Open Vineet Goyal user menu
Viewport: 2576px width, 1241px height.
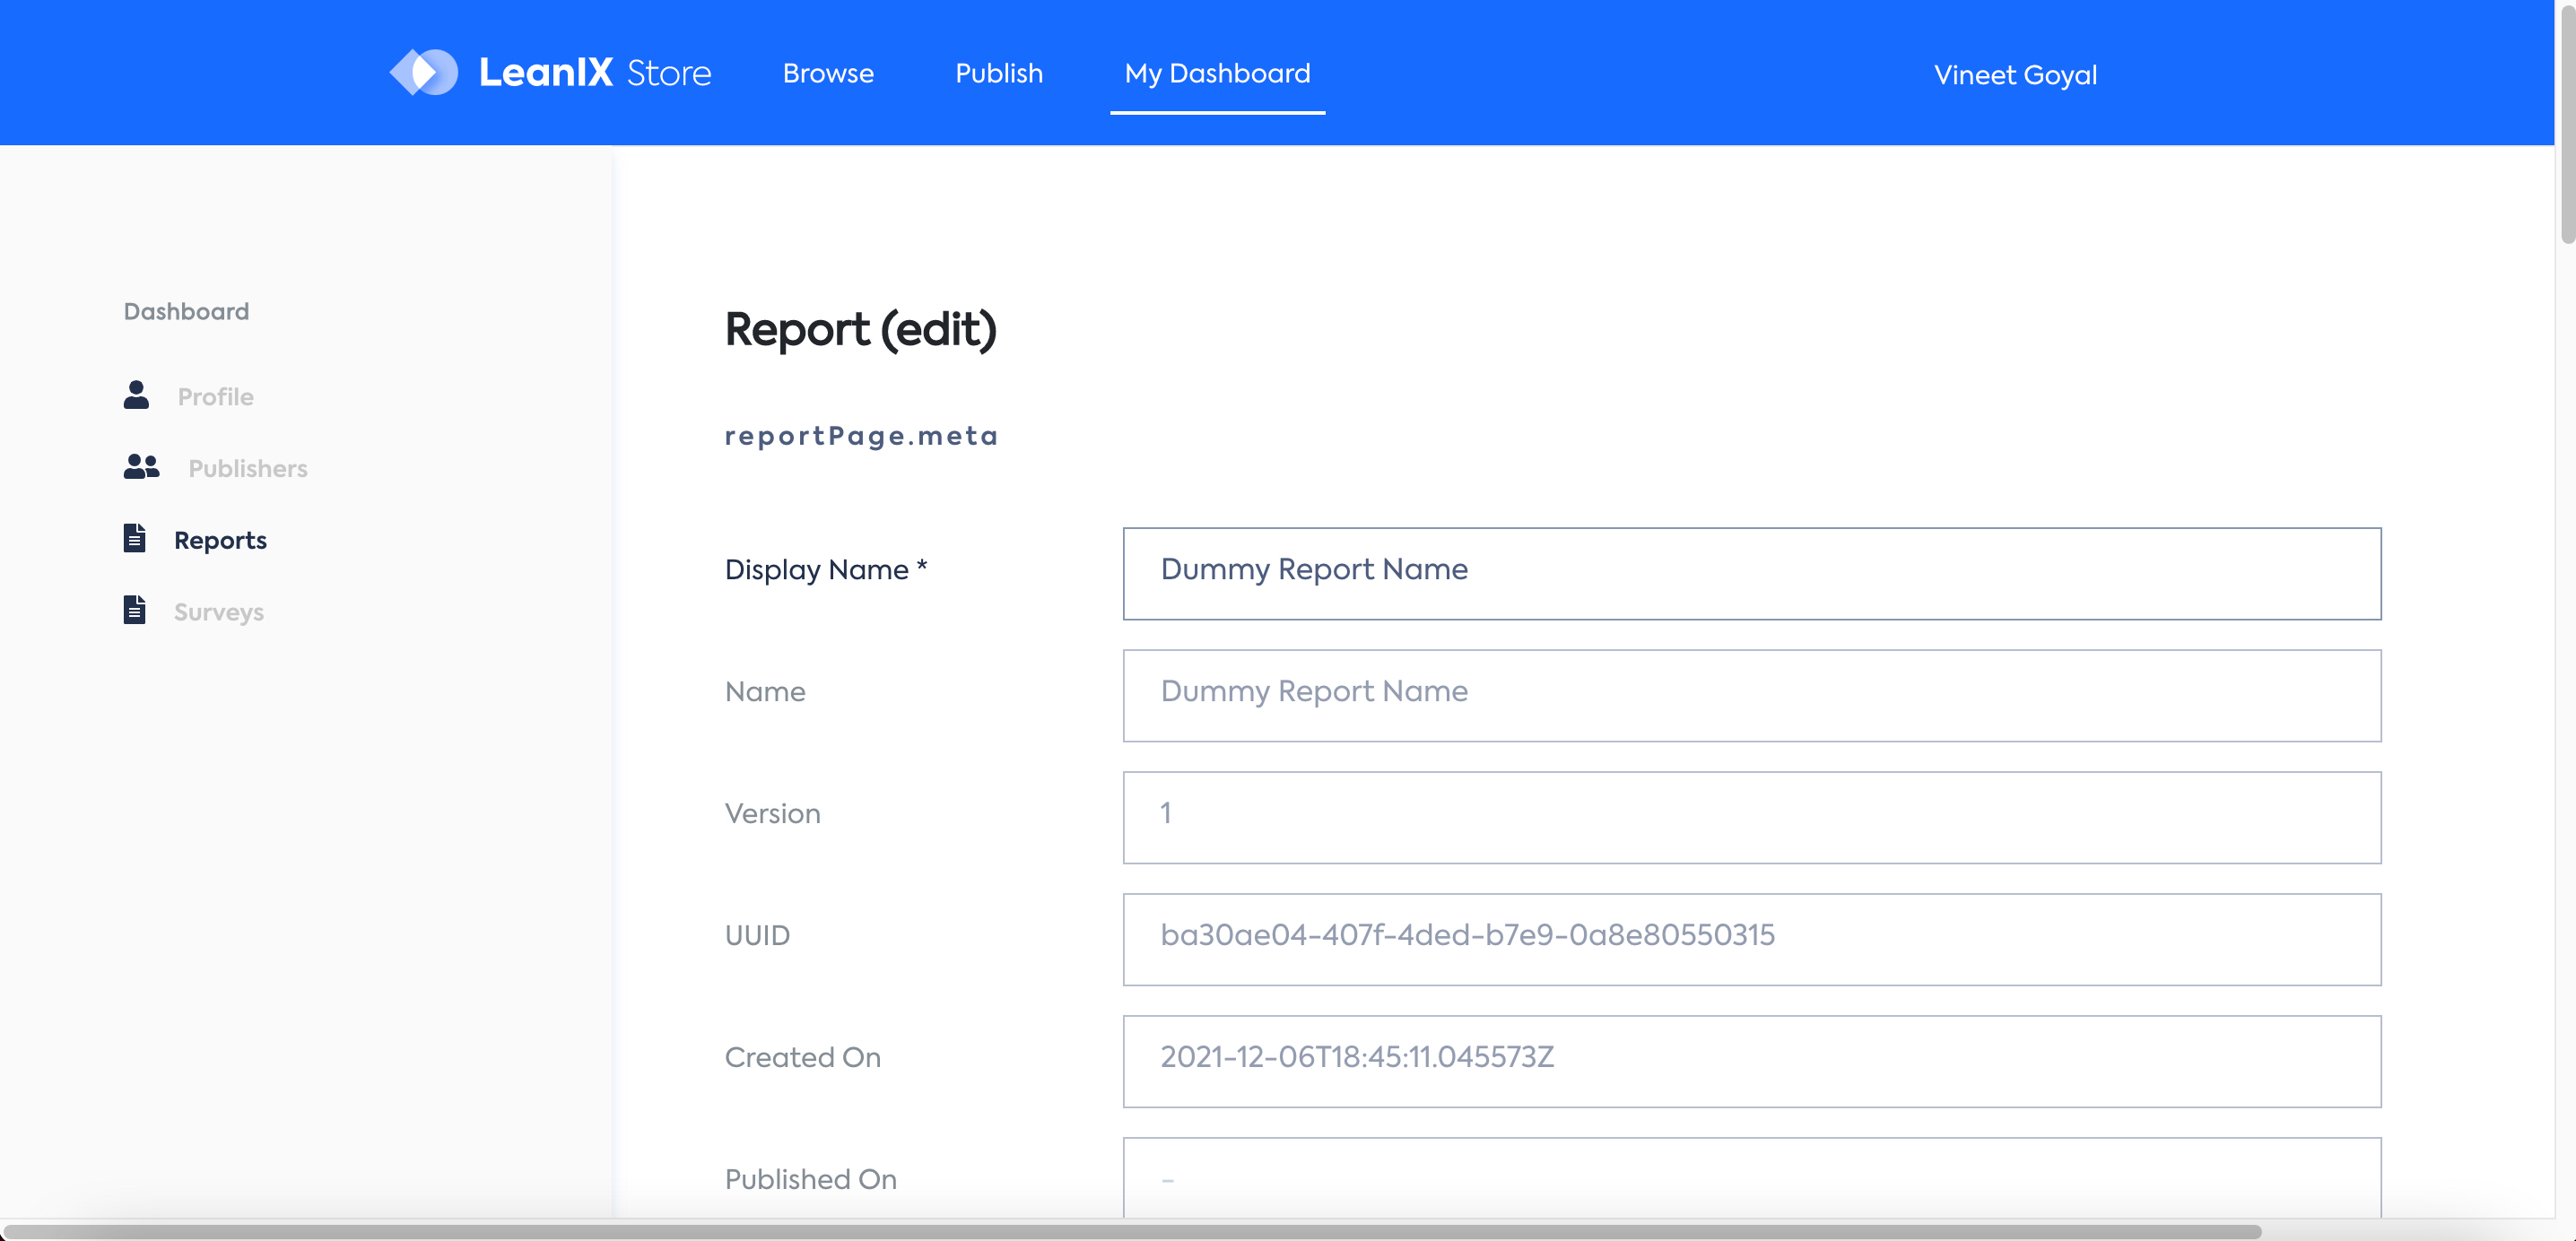coord(2014,75)
